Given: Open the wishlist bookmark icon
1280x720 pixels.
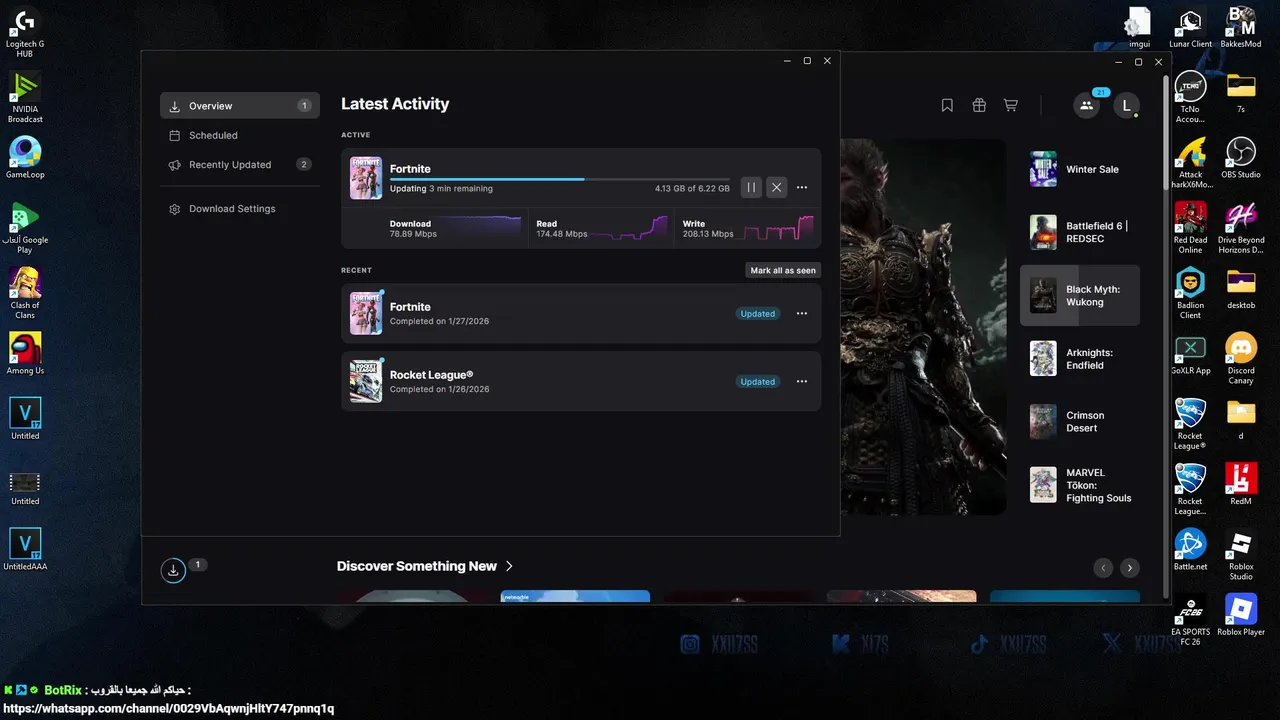Looking at the screenshot, I should coord(947,105).
